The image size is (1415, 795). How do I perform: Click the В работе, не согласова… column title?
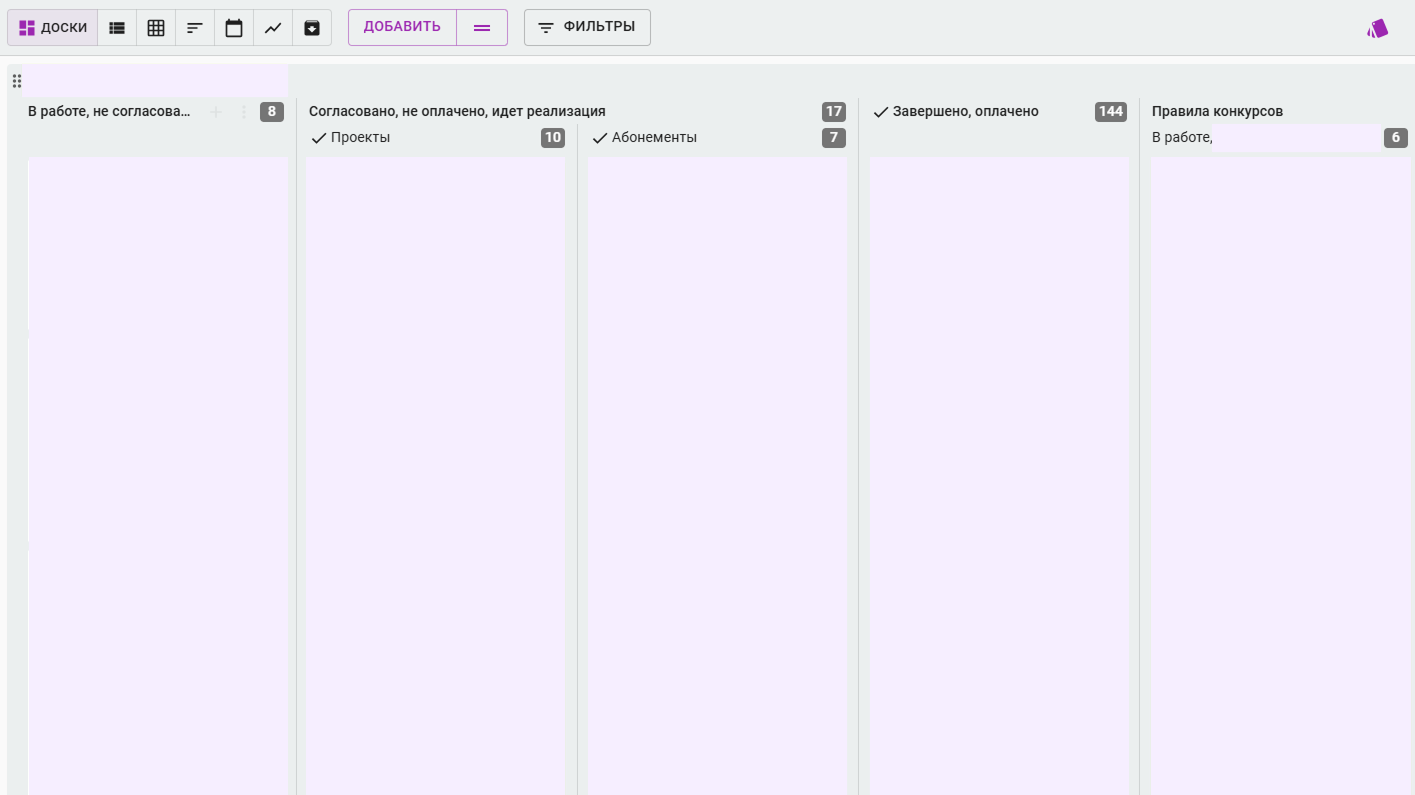[x=109, y=112]
